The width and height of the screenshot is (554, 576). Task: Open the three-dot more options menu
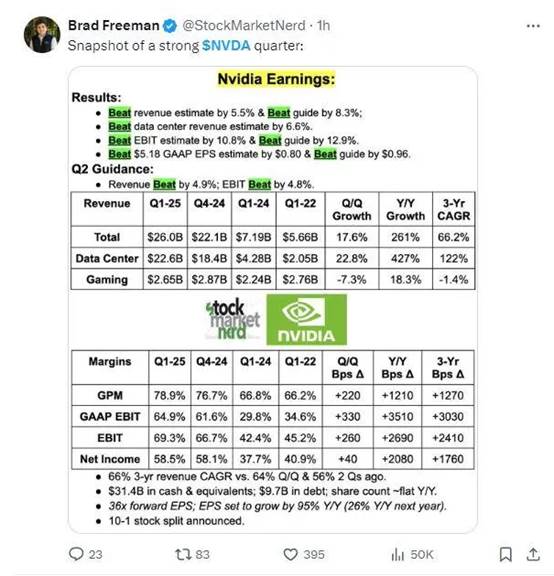533,26
